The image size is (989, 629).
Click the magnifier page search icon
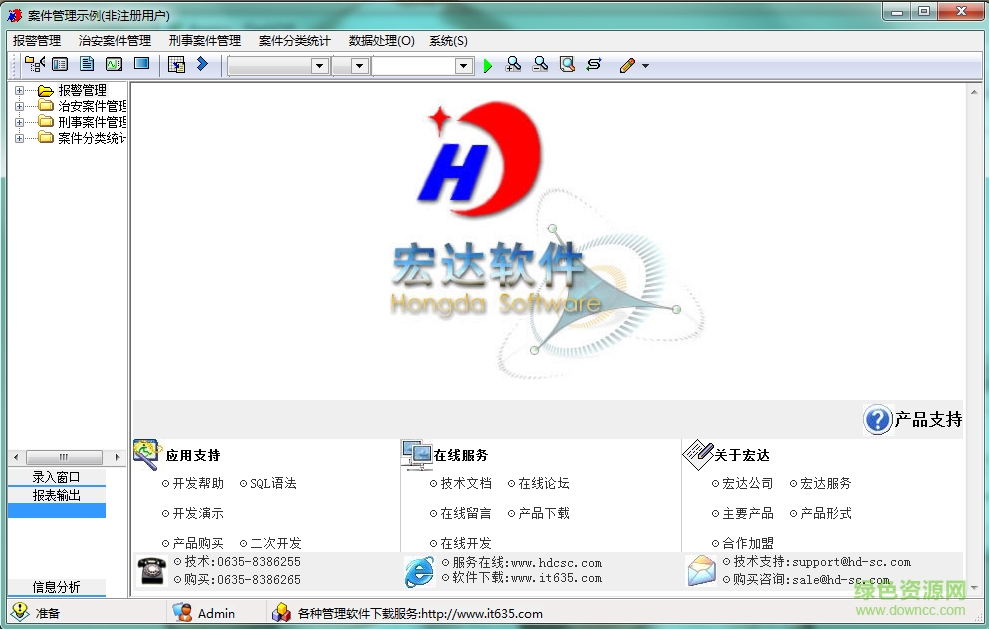pos(567,64)
